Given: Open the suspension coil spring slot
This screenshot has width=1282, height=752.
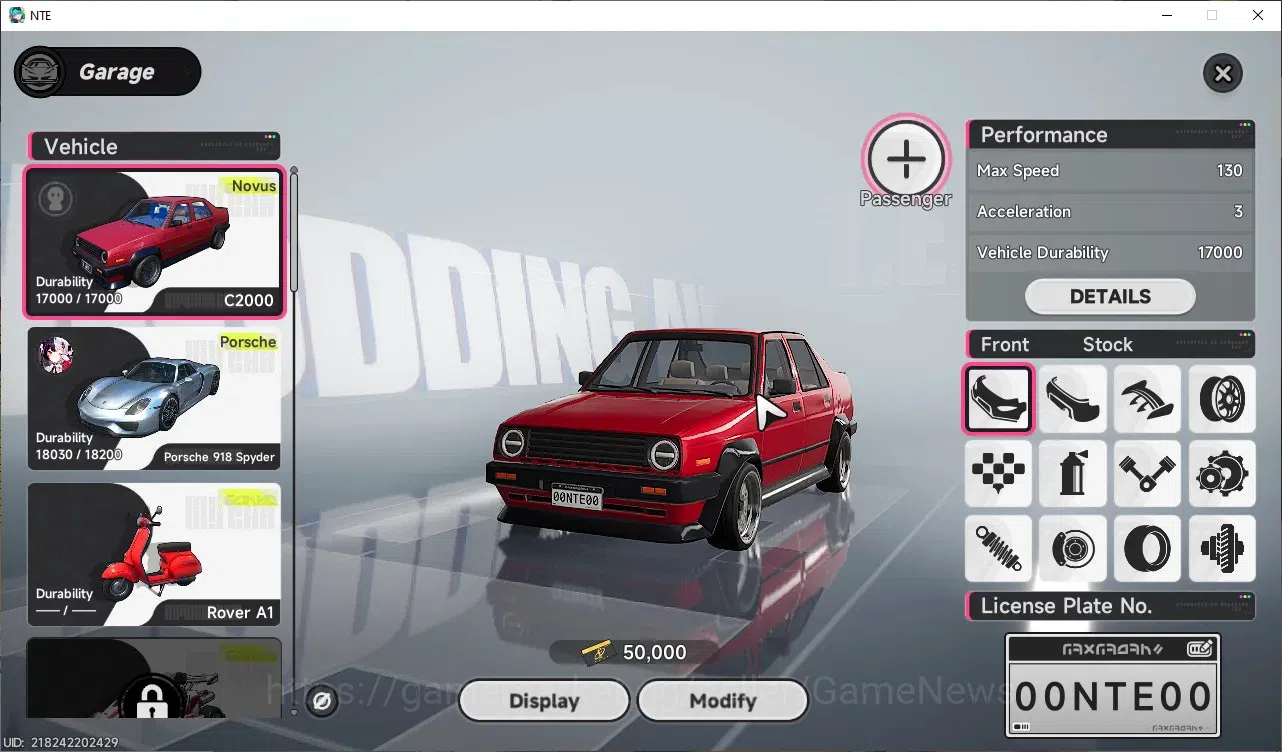Looking at the screenshot, I should coord(998,548).
